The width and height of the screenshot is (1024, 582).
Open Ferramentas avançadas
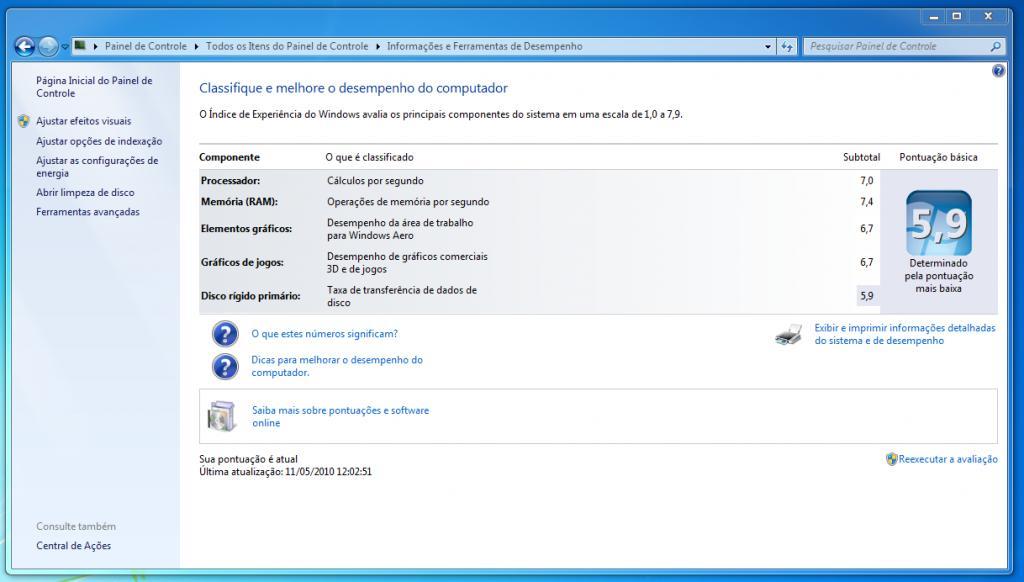88,212
